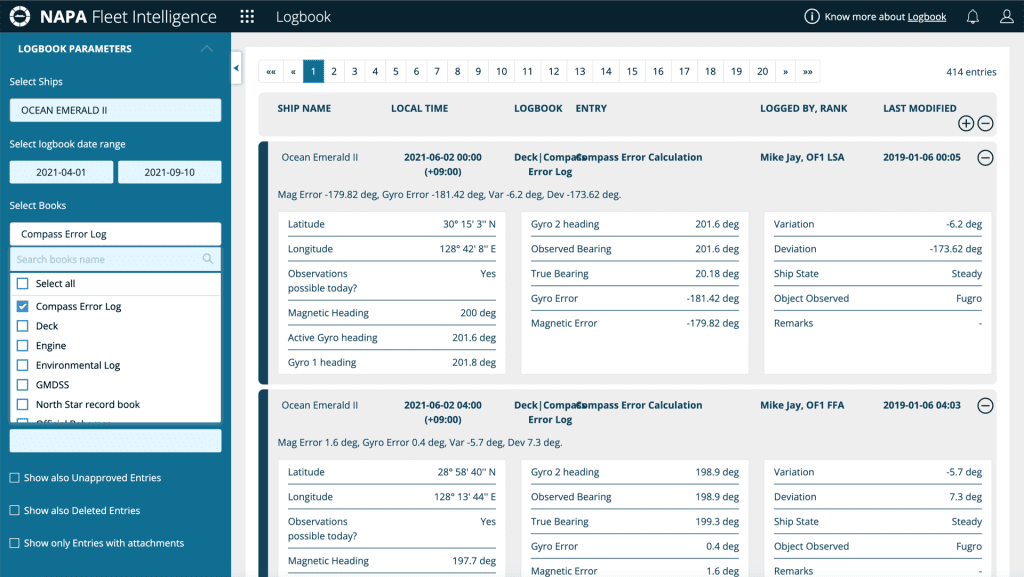
Task: Jump to the last page button
Action: click(808, 71)
